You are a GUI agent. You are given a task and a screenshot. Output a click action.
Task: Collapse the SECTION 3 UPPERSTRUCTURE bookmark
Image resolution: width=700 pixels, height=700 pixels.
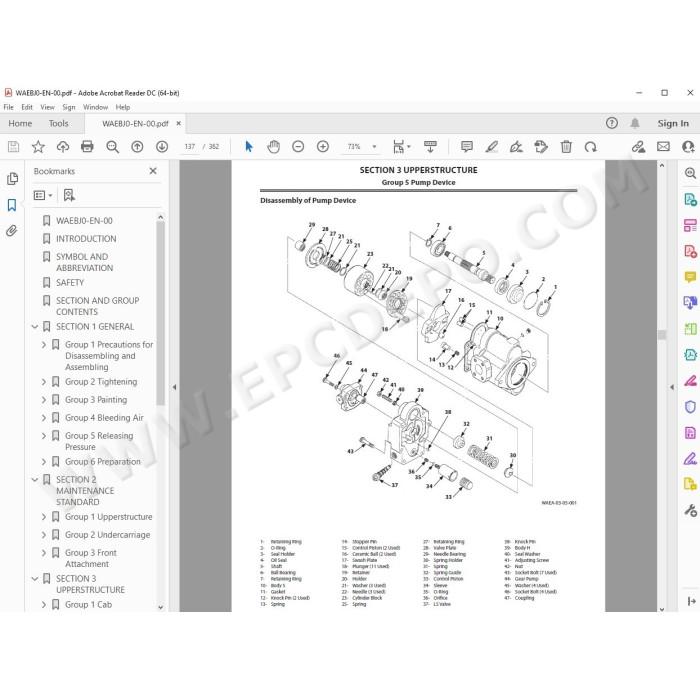click(x=35, y=579)
